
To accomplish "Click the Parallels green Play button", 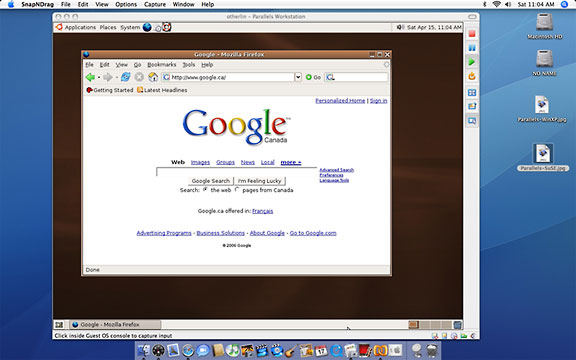I will 472,62.
